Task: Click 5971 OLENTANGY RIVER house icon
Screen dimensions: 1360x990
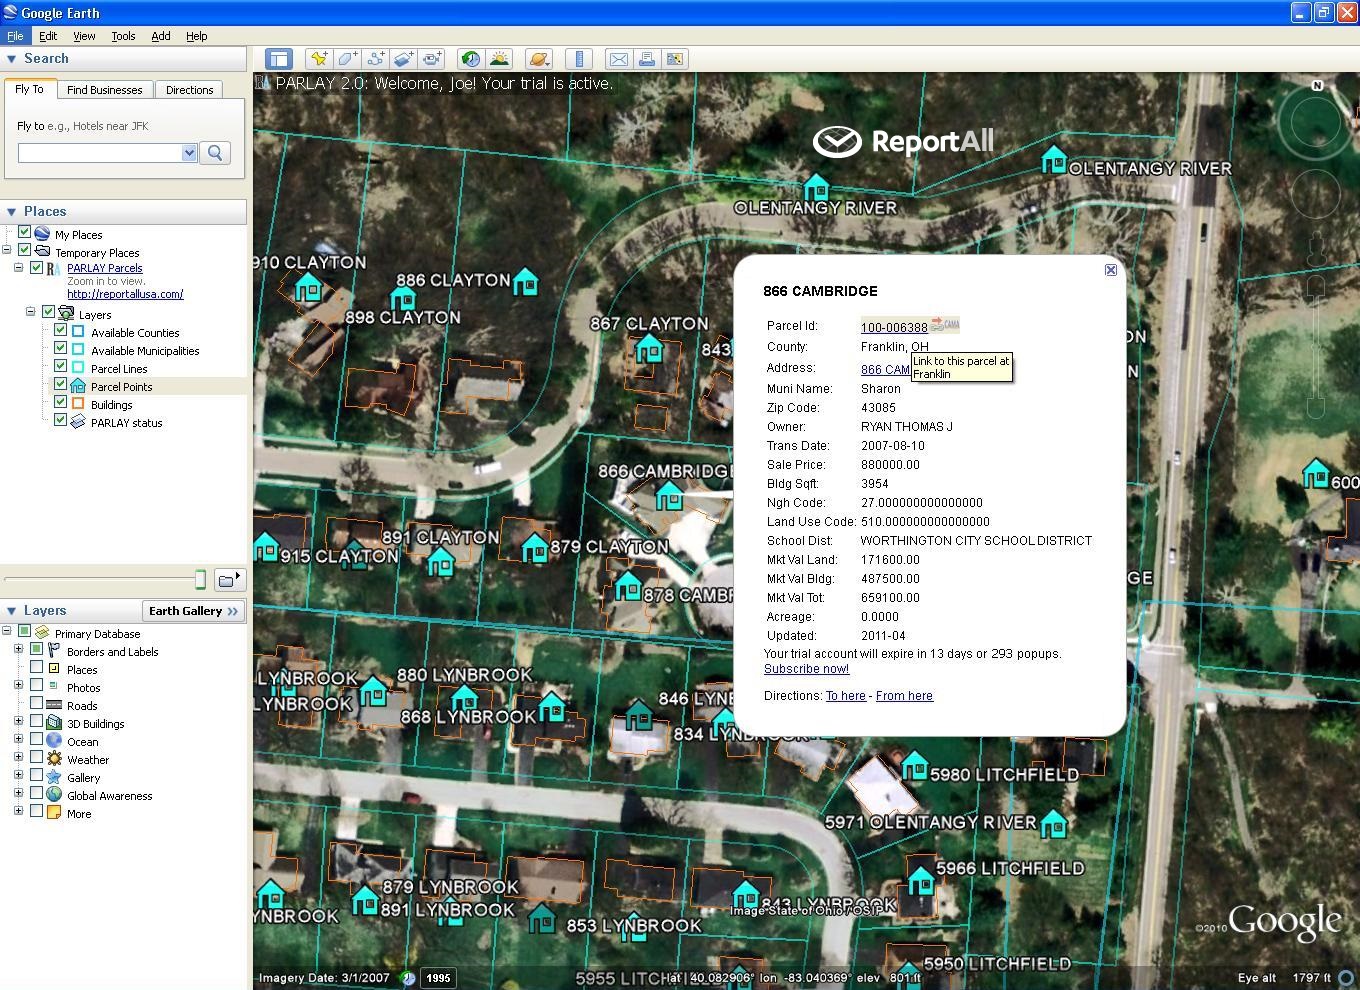Action: [x=1053, y=824]
